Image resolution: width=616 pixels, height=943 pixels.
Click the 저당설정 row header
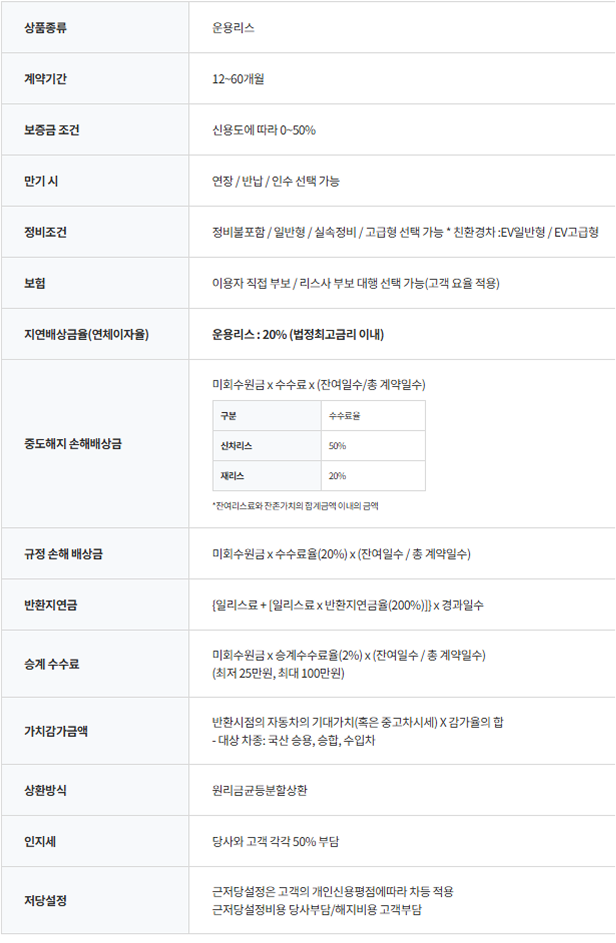(46, 900)
